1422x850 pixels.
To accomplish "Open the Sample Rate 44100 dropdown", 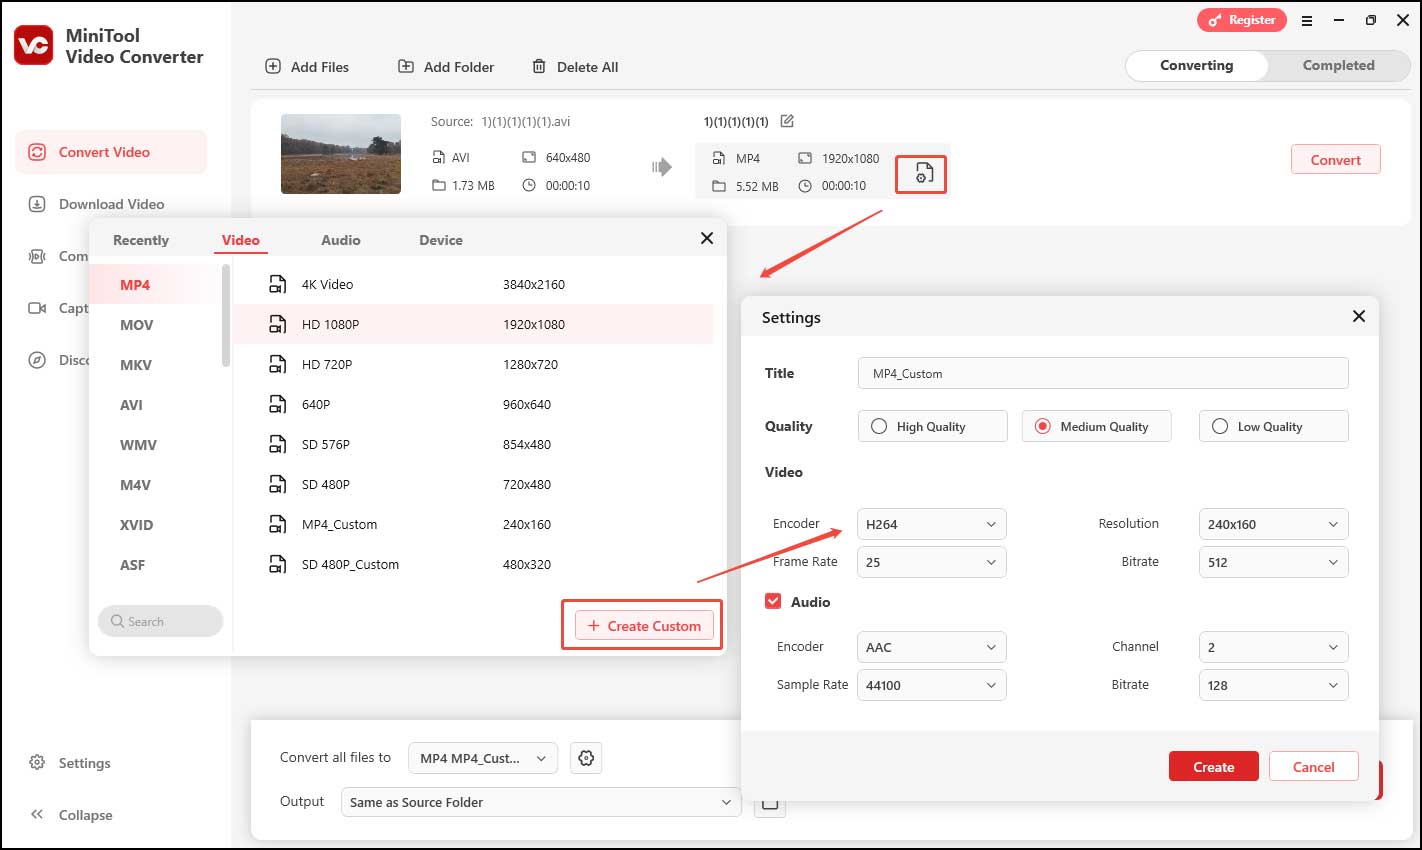I will (932, 685).
